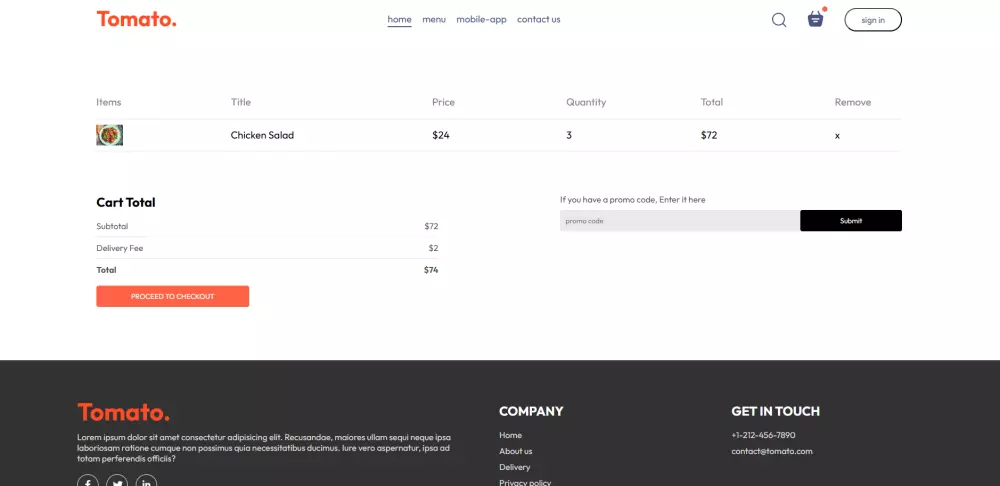Screen dimensions: 1000x486
Task: Focus the promo code input field
Action: (679, 221)
